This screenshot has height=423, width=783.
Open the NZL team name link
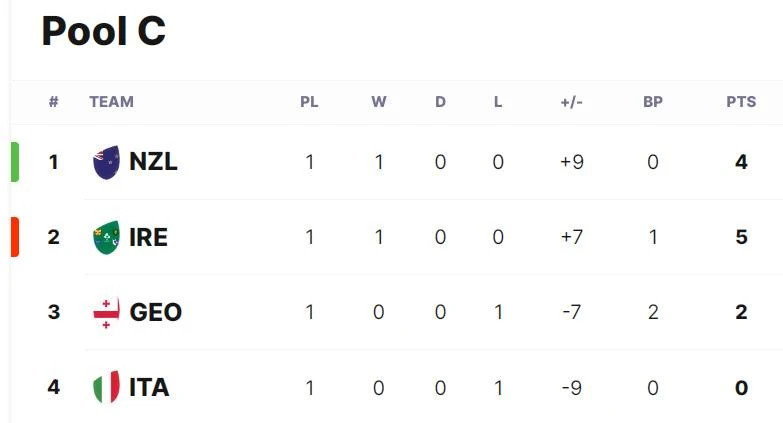(x=153, y=162)
